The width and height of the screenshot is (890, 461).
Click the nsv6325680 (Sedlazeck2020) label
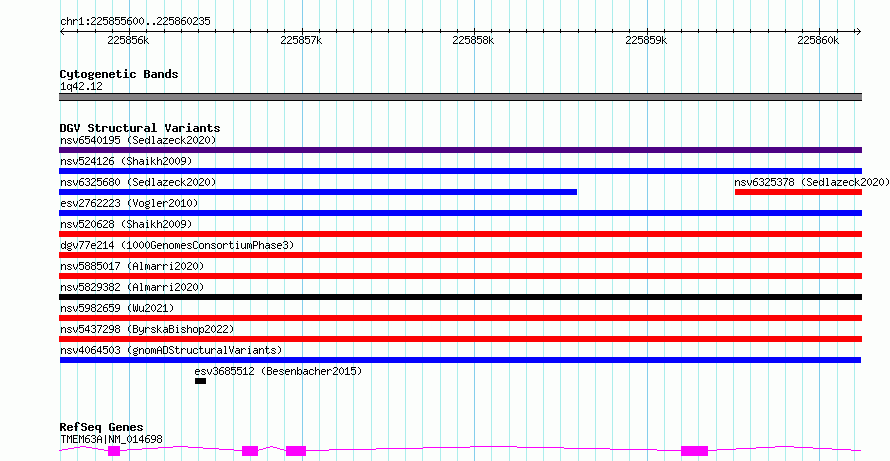click(x=138, y=182)
